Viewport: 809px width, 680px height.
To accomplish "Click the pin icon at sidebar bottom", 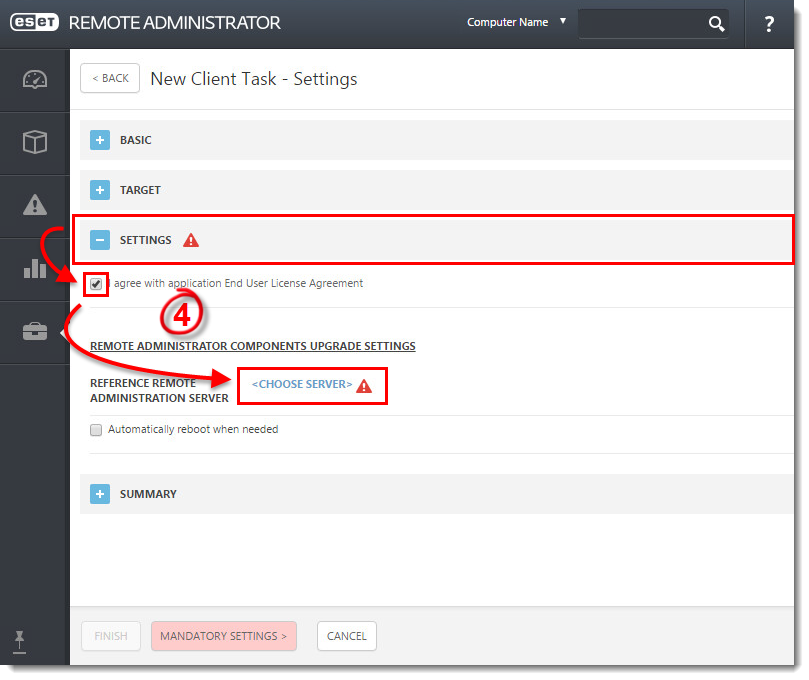I will (20, 641).
